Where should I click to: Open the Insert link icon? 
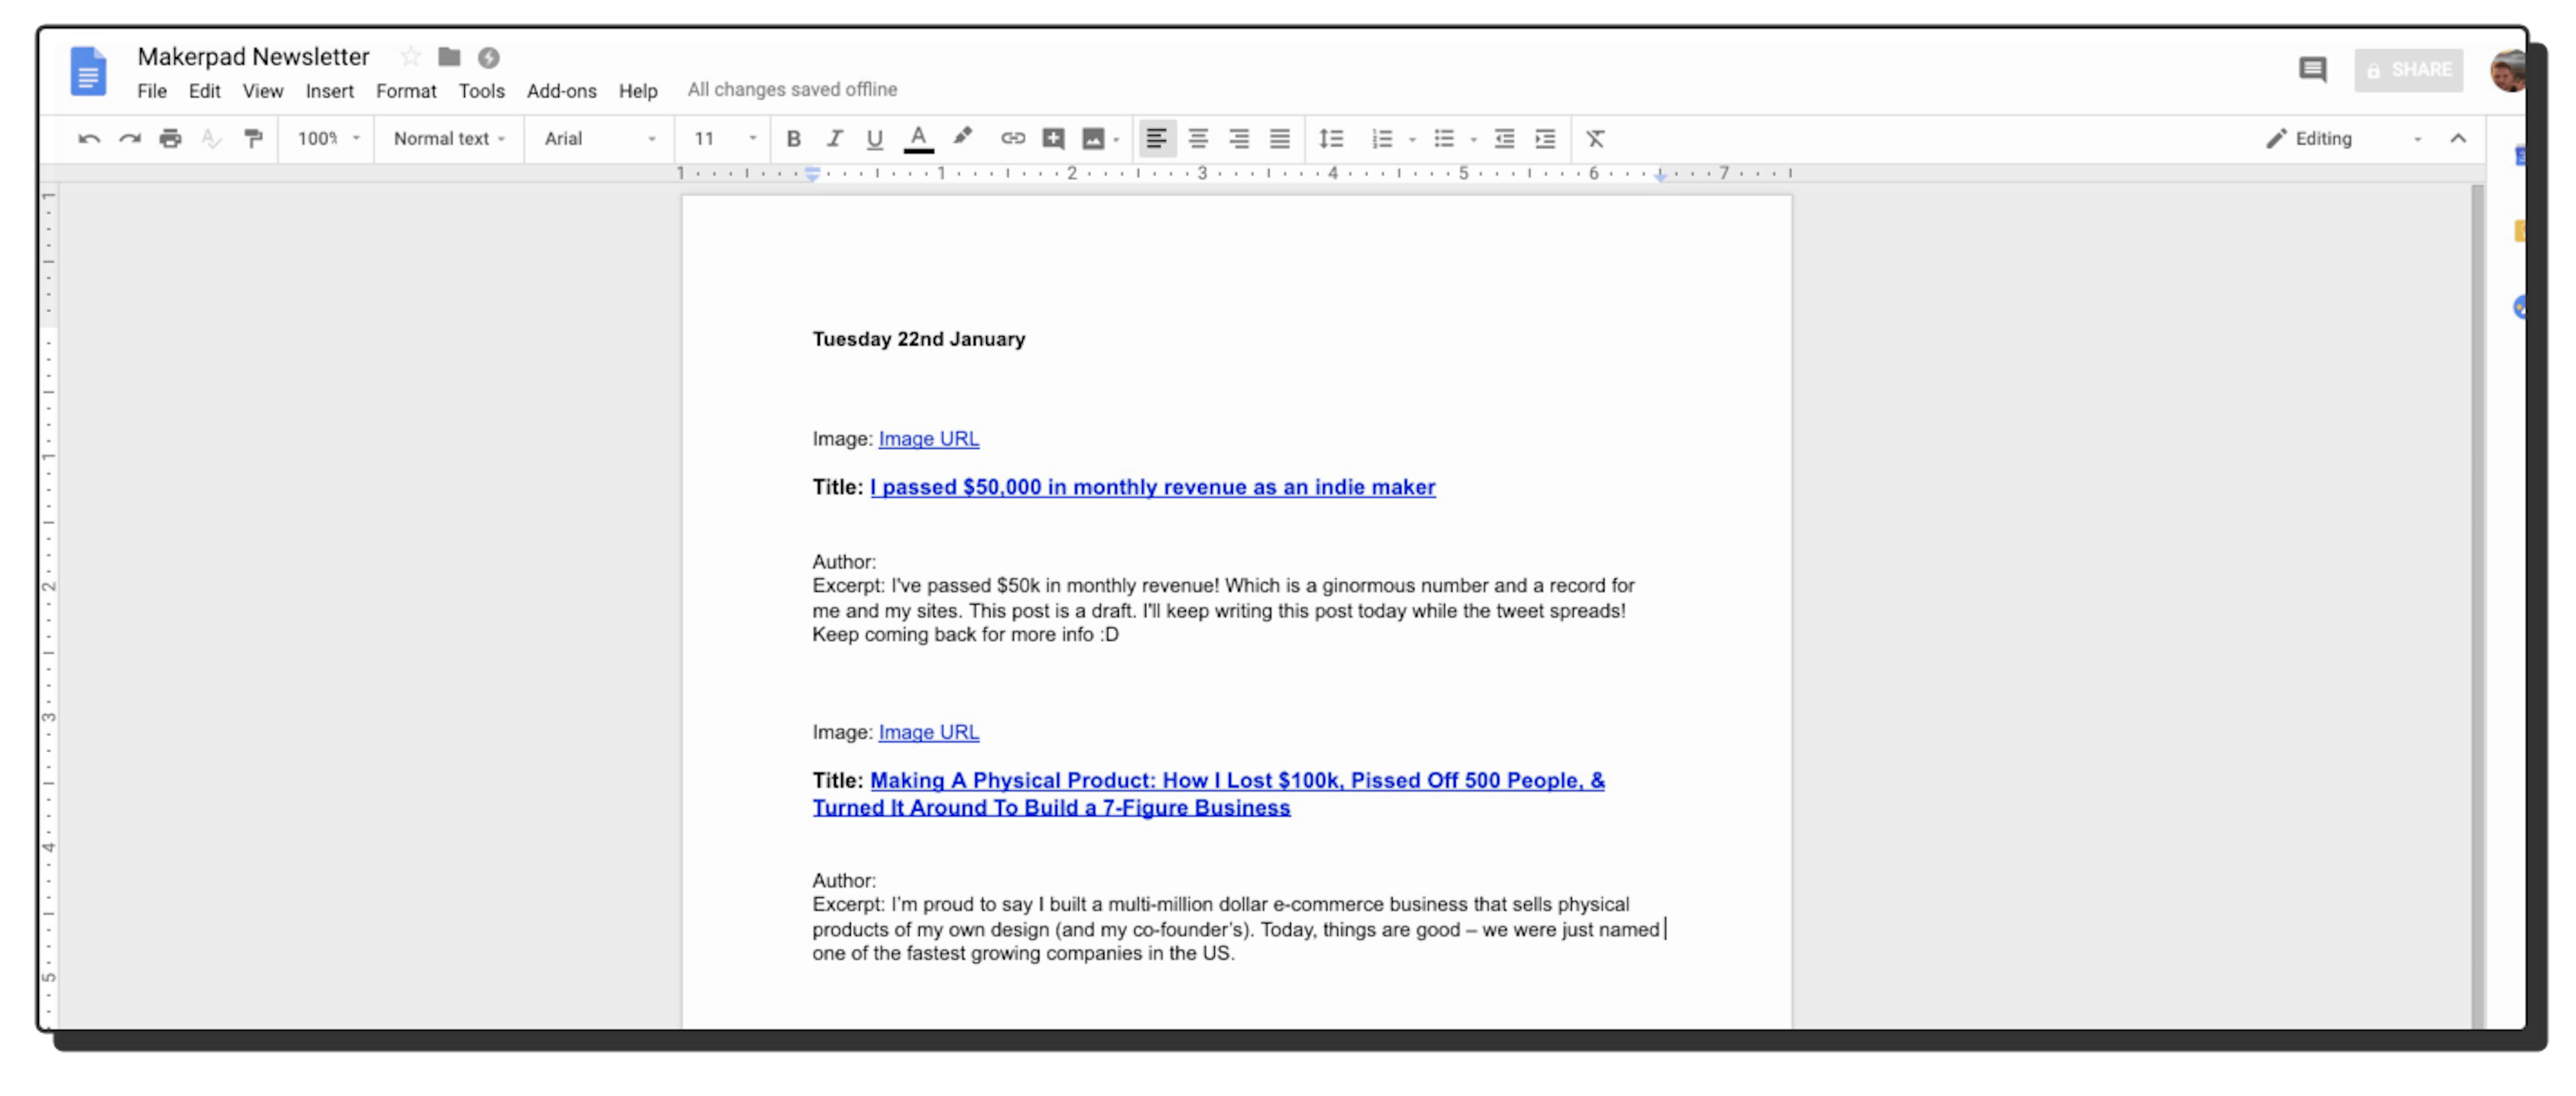click(1013, 139)
